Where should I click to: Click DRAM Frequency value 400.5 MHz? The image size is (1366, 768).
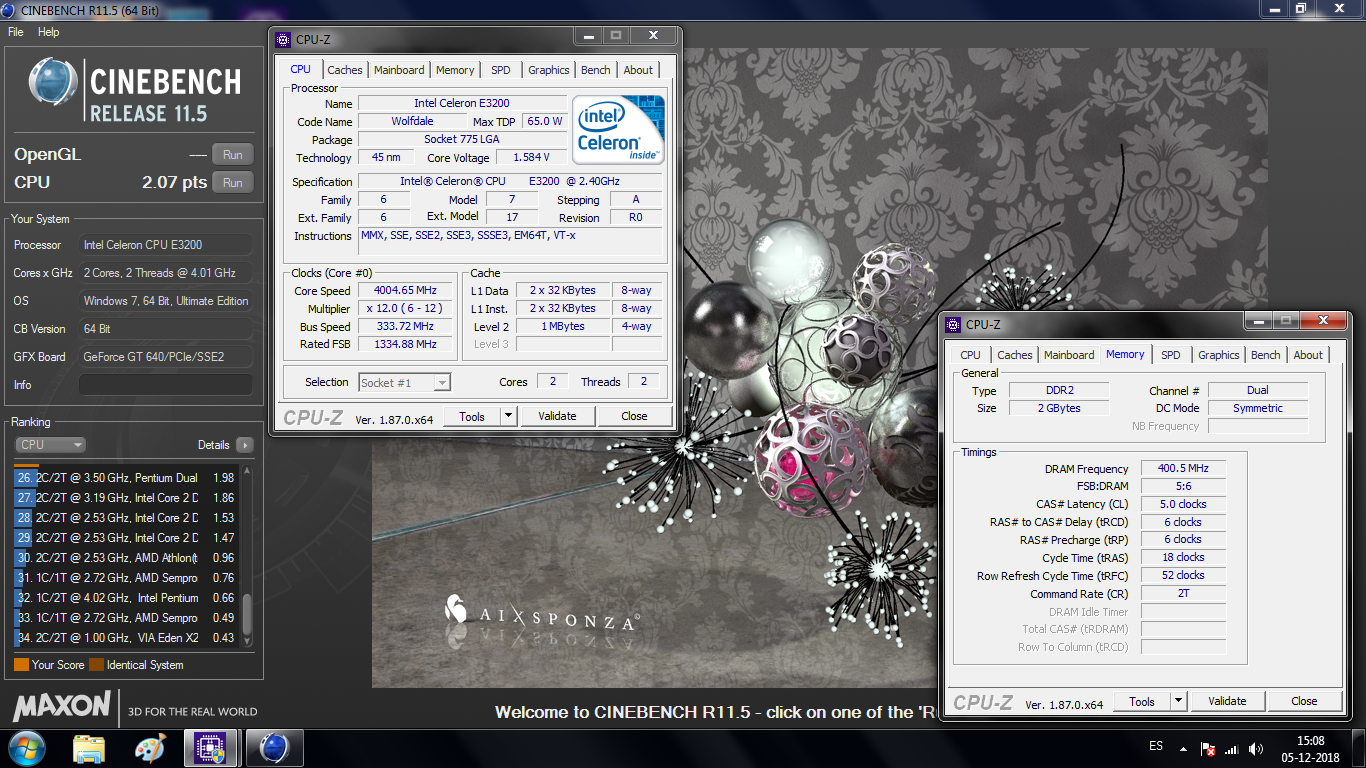[1183, 468]
